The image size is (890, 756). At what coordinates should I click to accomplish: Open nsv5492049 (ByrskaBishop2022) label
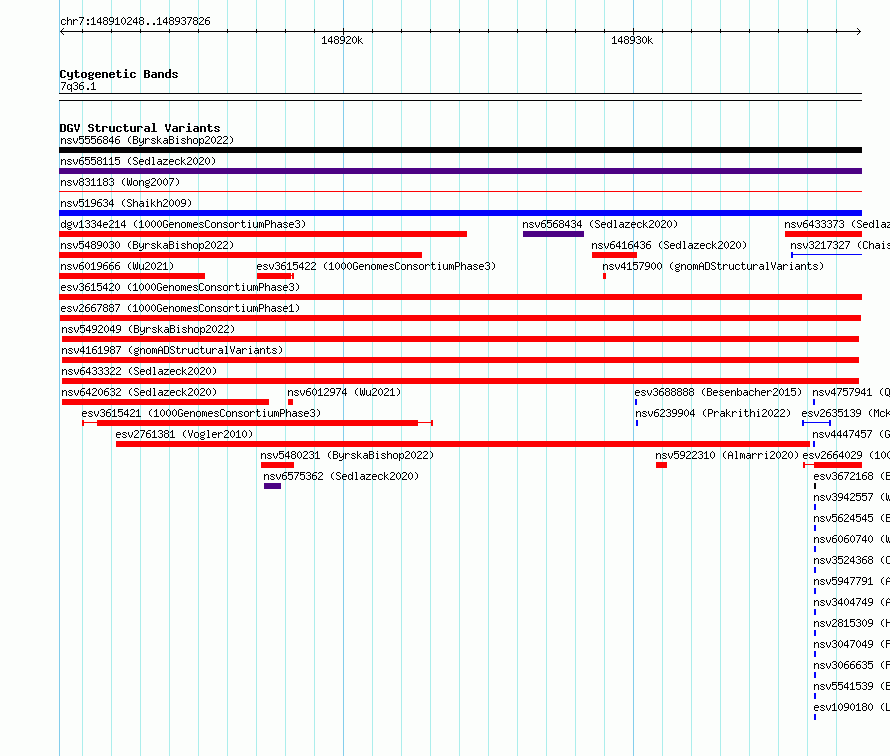(x=148, y=329)
